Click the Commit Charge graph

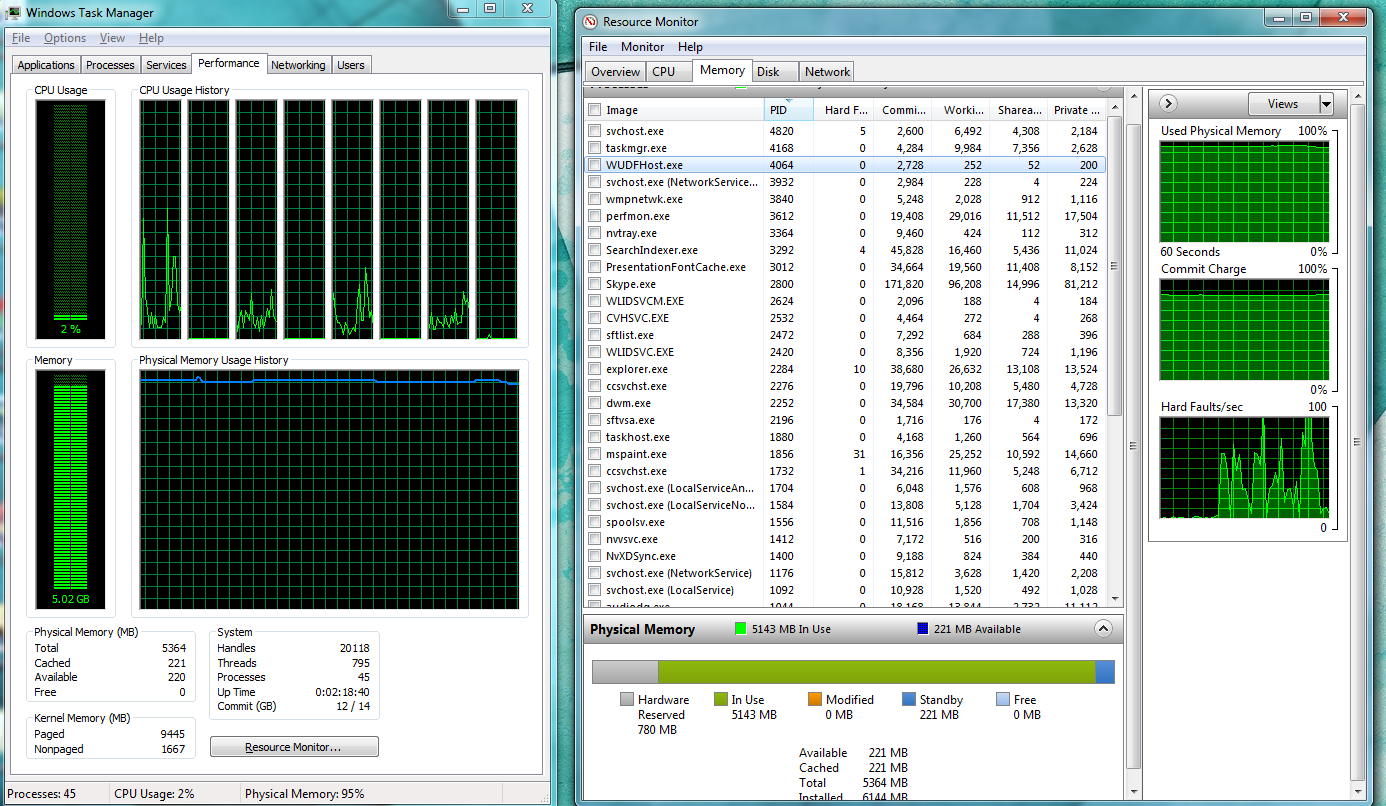[x=1244, y=330]
